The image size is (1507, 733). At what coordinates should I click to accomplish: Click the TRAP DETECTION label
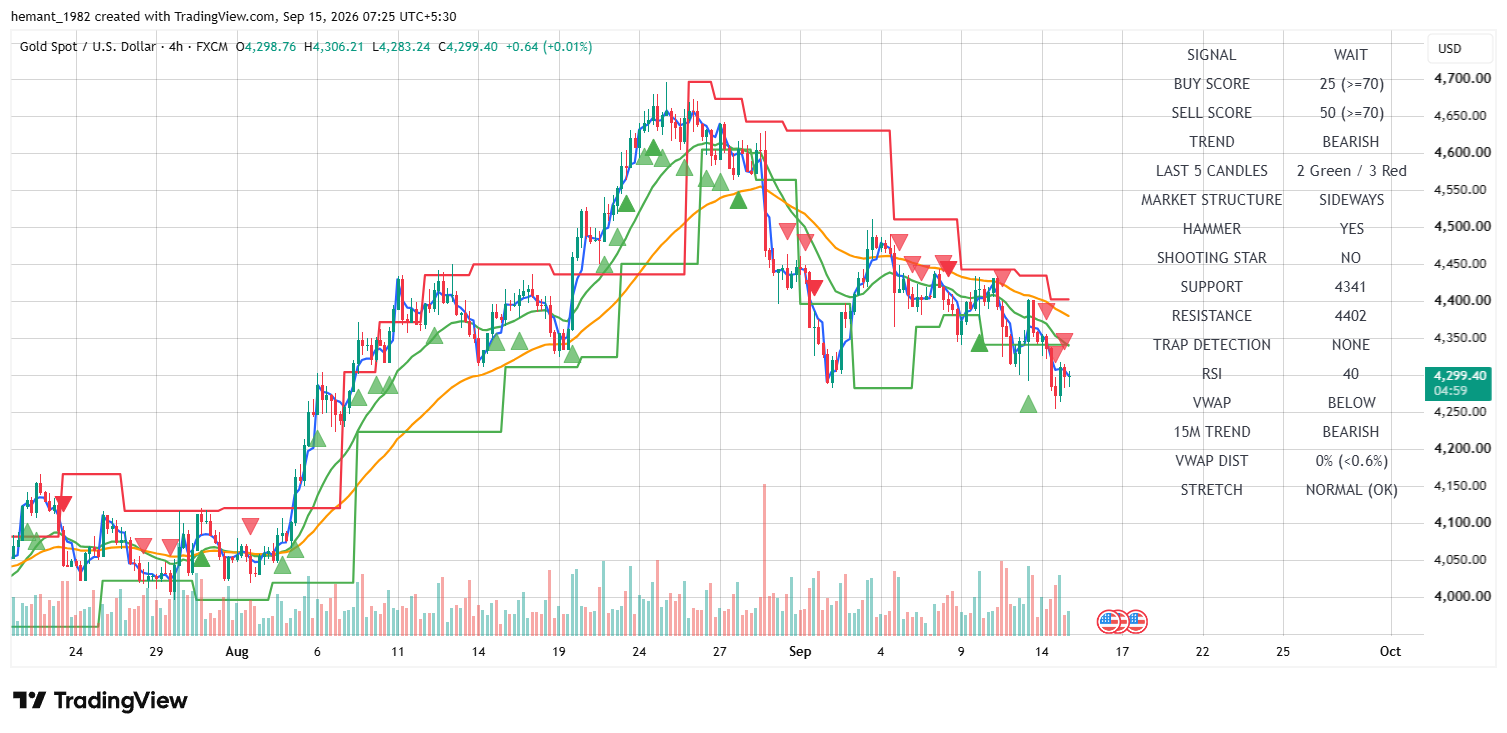click(1211, 345)
